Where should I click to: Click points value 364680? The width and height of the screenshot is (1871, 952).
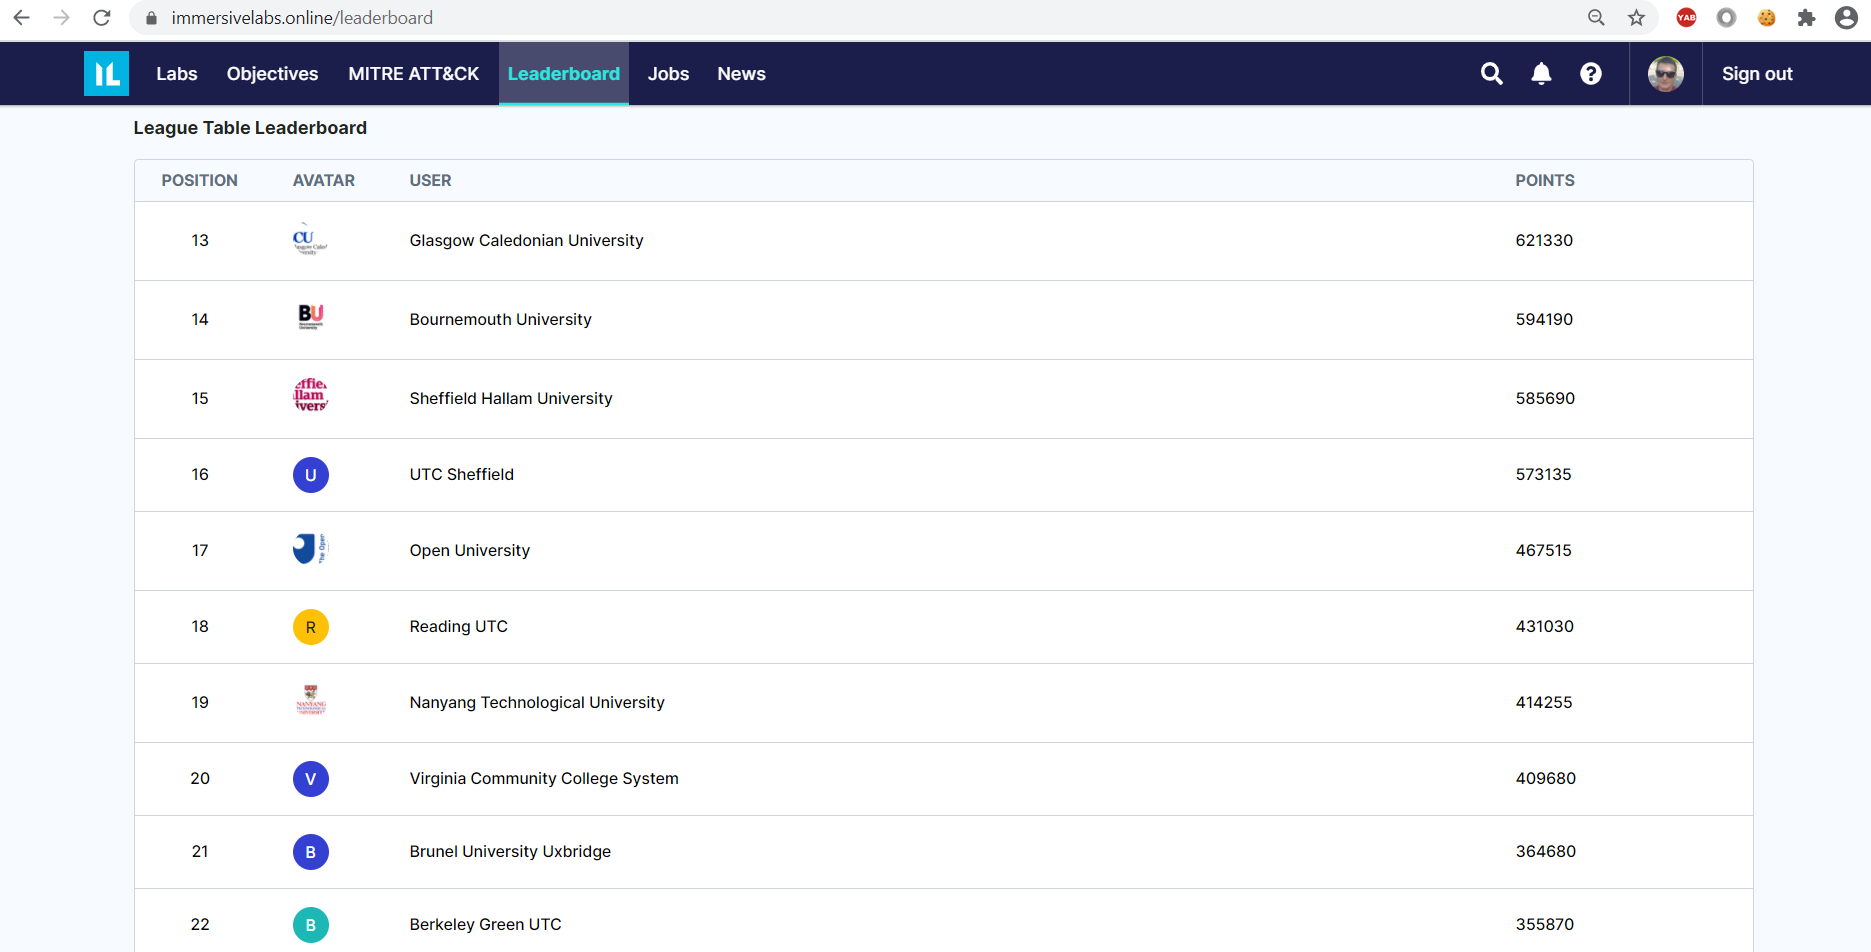[x=1545, y=851]
